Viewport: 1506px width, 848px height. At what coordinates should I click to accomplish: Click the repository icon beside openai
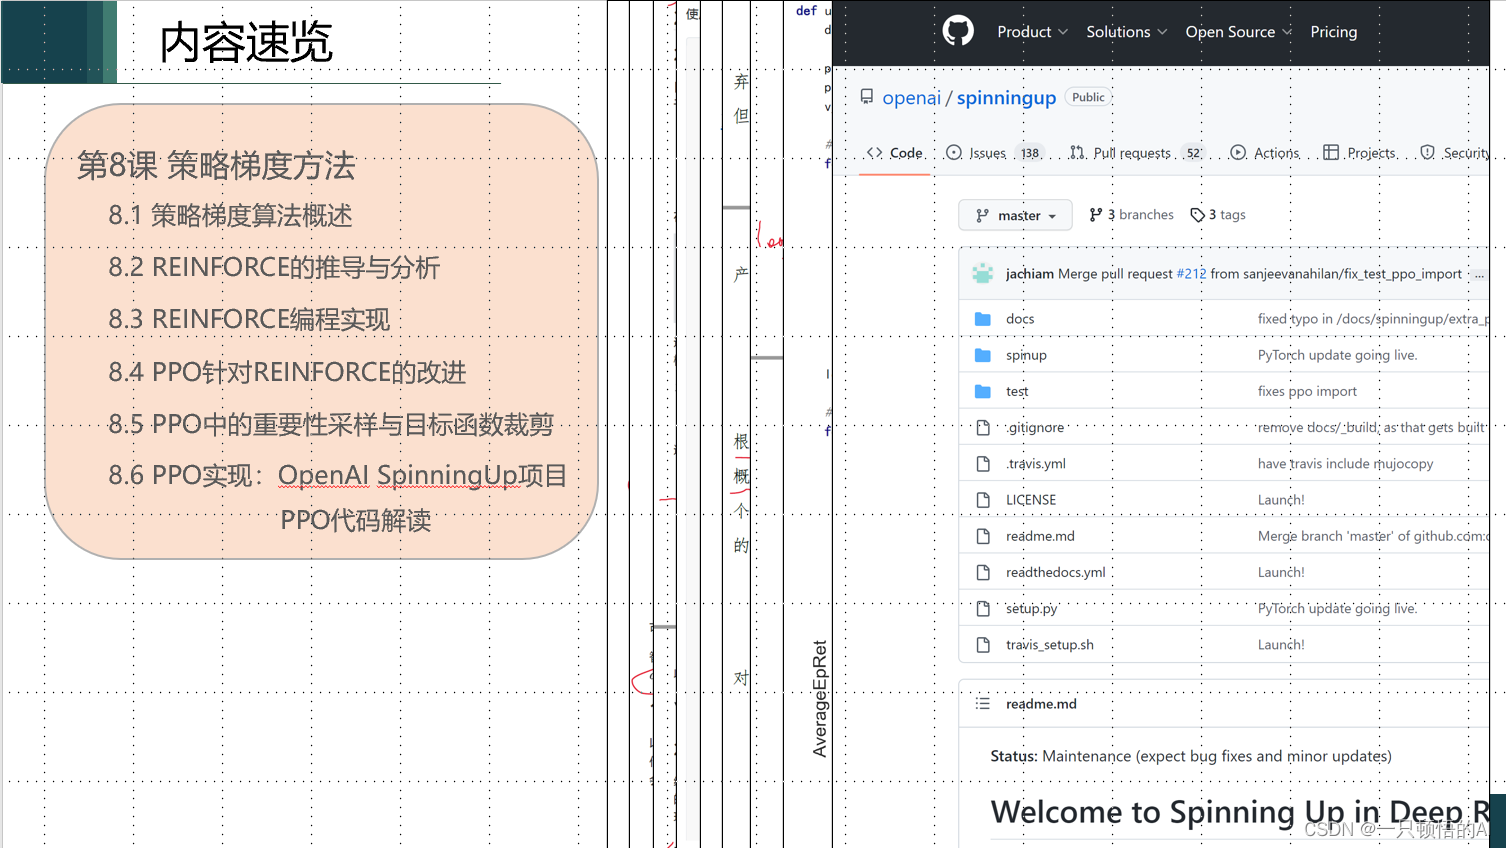(x=867, y=97)
